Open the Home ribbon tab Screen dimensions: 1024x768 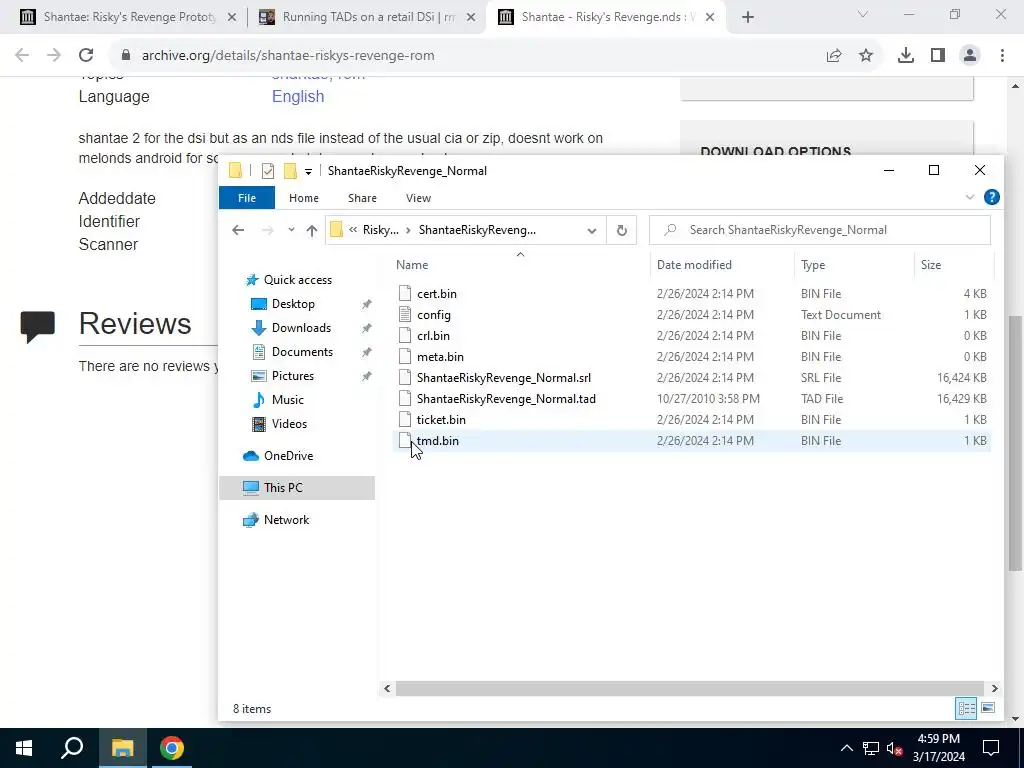(x=304, y=198)
